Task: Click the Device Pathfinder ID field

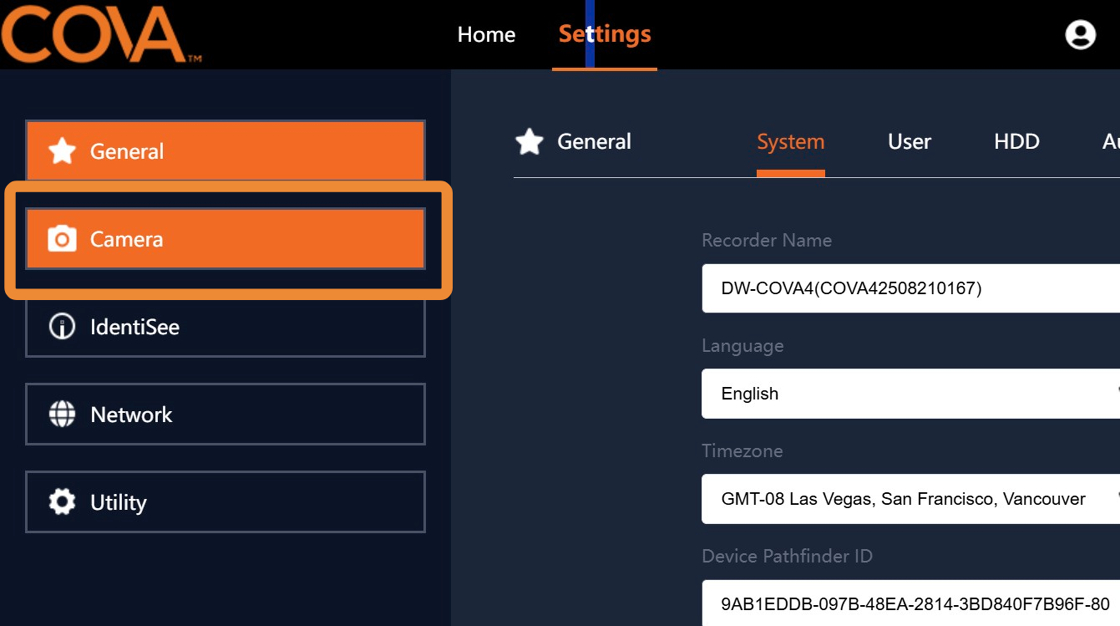Action: 911,603
